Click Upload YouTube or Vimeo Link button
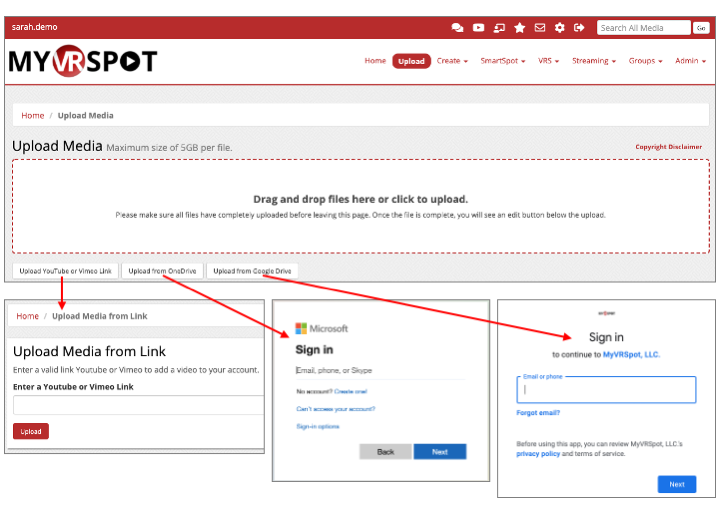The width and height of the screenshot is (720, 514). coord(66,271)
